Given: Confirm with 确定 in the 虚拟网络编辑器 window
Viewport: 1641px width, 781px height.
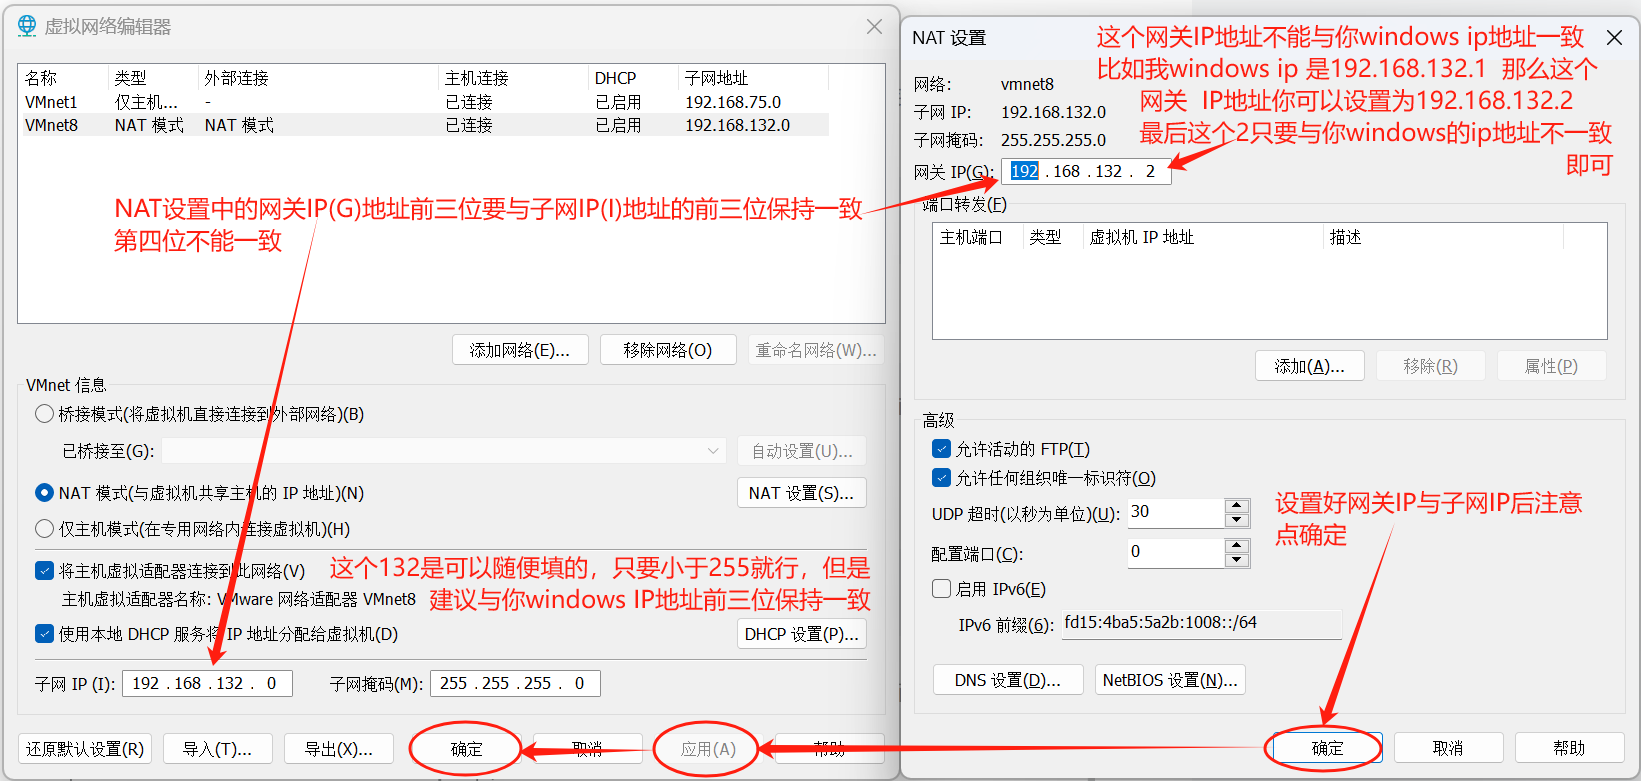Looking at the screenshot, I should 467,749.
